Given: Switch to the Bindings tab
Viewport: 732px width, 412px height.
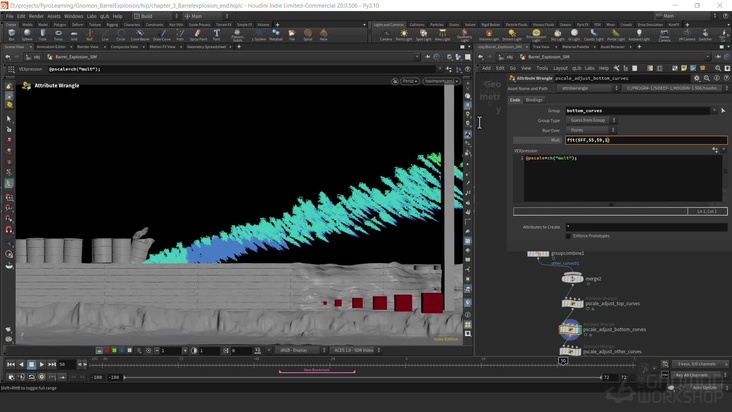Looking at the screenshot, I should coord(534,100).
